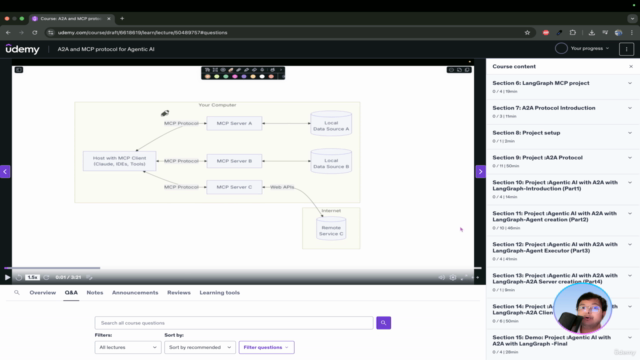
Task: Open a new browser tab
Action: 122,18
